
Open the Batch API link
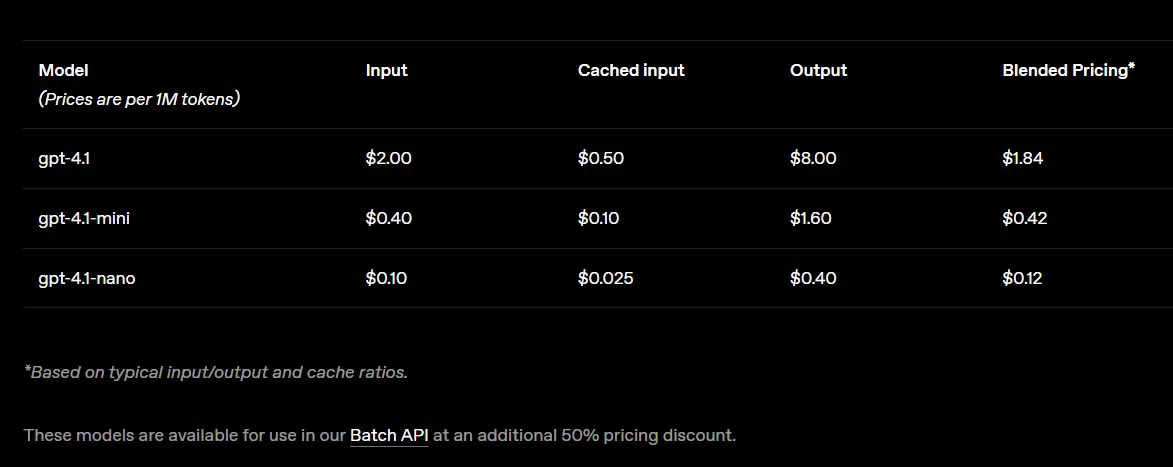(388, 435)
